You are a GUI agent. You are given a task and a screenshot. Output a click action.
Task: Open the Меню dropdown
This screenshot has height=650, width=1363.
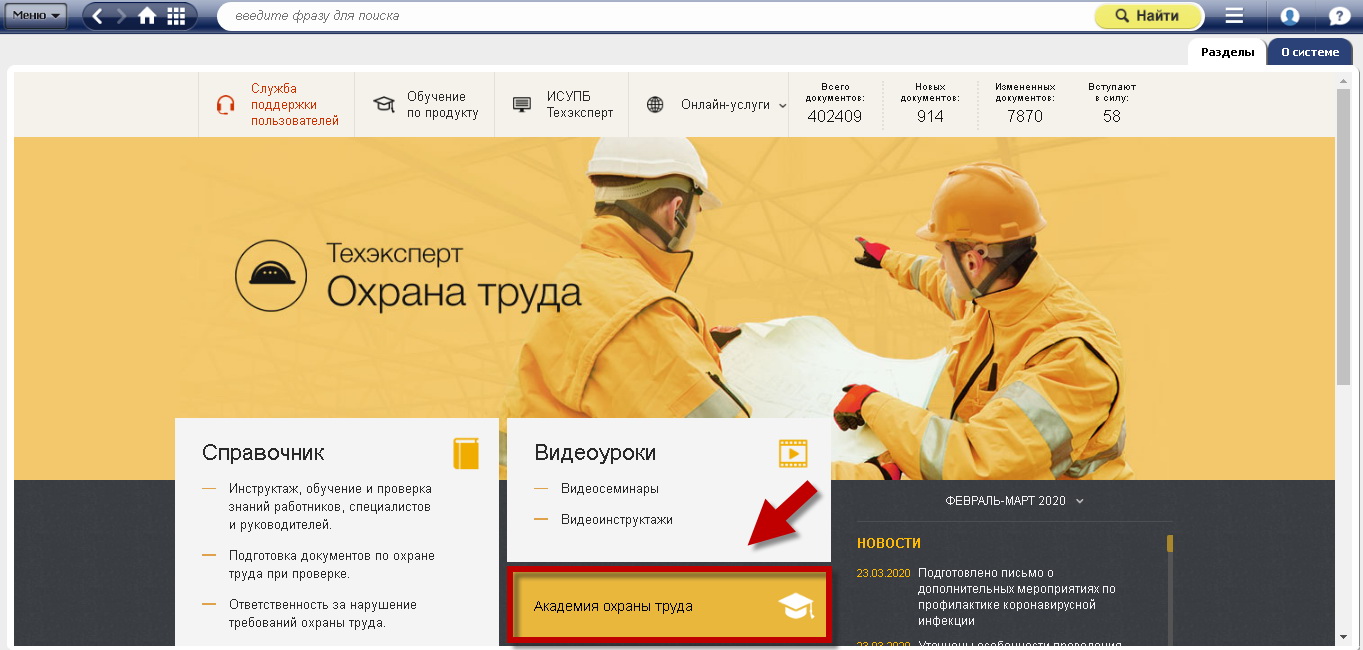(x=37, y=15)
